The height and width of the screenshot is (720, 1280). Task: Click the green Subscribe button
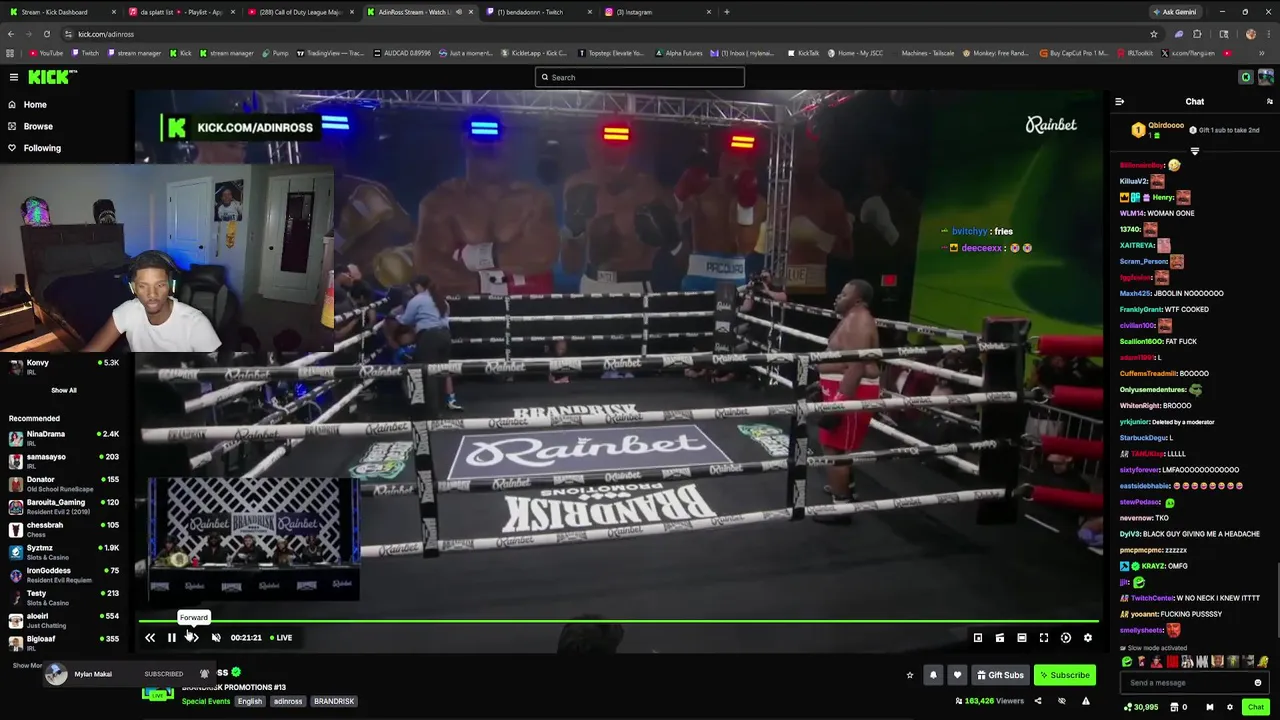[x=1064, y=675]
